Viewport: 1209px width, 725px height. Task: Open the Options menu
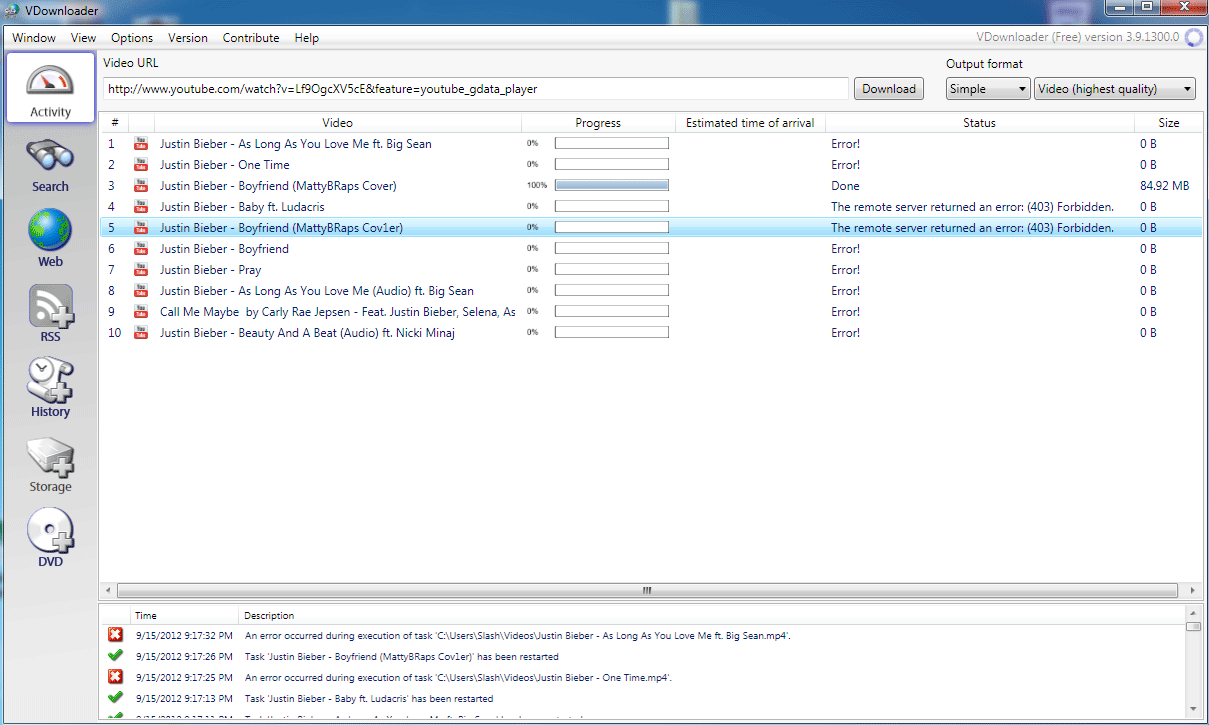[x=131, y=37]
